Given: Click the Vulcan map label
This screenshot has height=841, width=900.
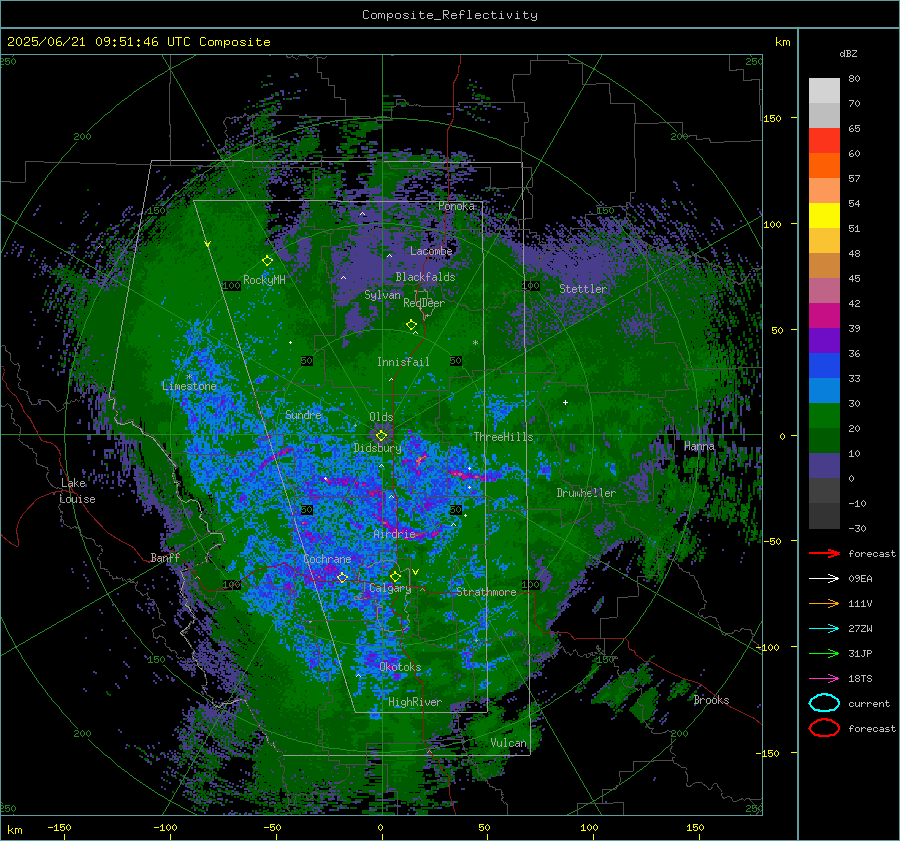Looking at the screenshot, I should tap(508, 743).
